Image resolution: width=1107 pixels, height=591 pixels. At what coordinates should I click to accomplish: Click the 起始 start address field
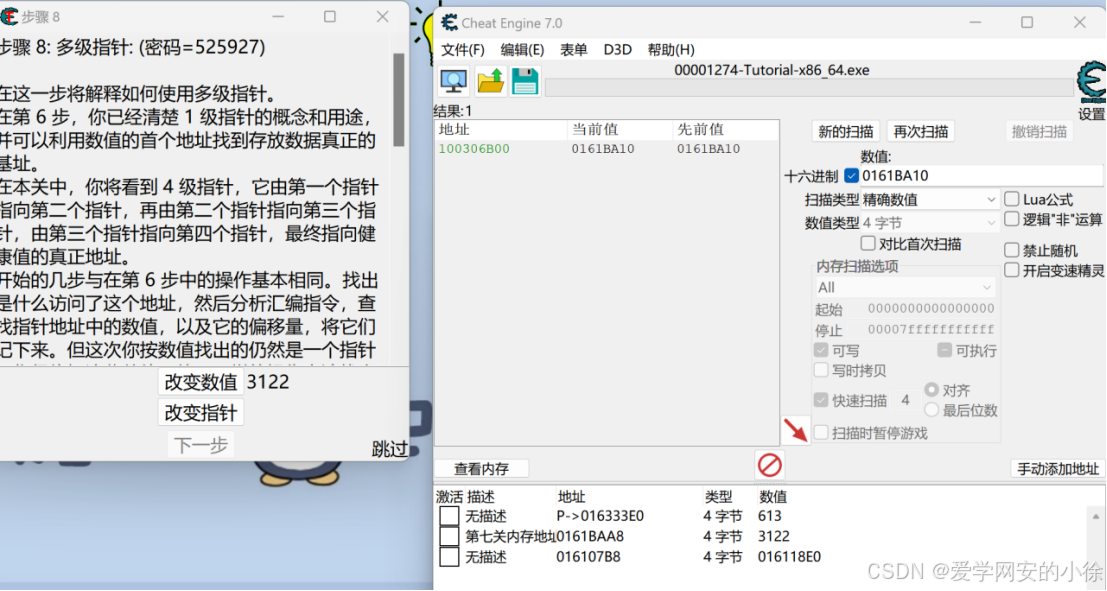click(x=931, y=309)
